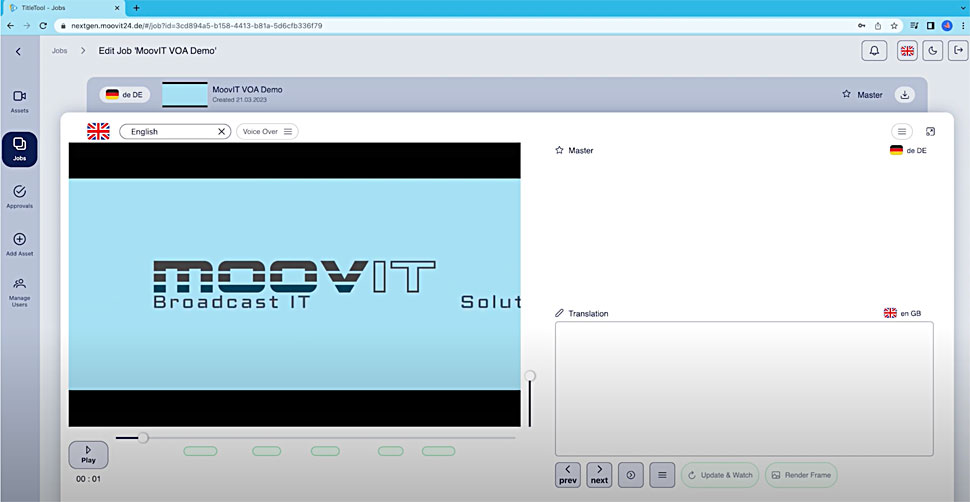Open the Voice Over dropdown menu
970x502 pixels.
coord(267,132)
